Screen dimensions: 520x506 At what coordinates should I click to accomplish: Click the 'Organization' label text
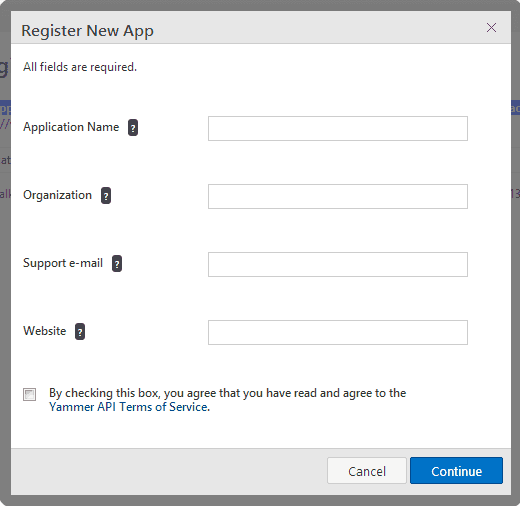click(x=57, y=195)
